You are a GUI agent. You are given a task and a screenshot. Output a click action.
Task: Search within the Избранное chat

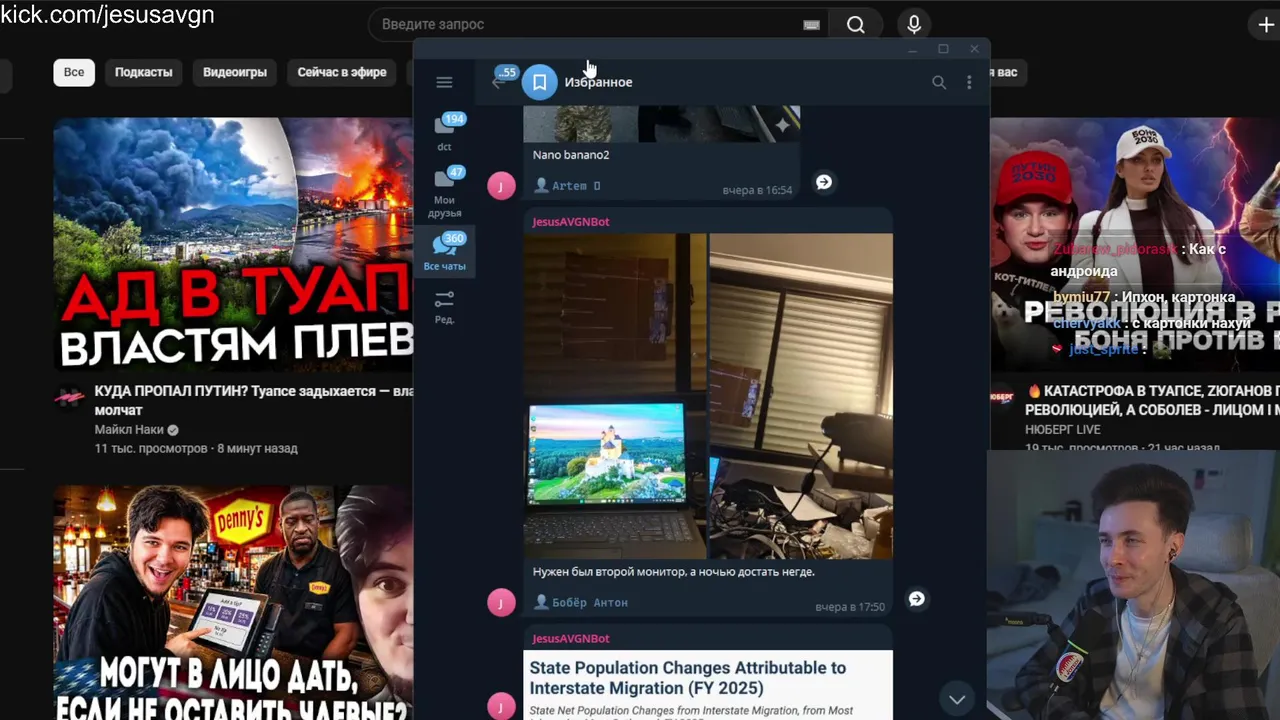click(x=939, y=83)
